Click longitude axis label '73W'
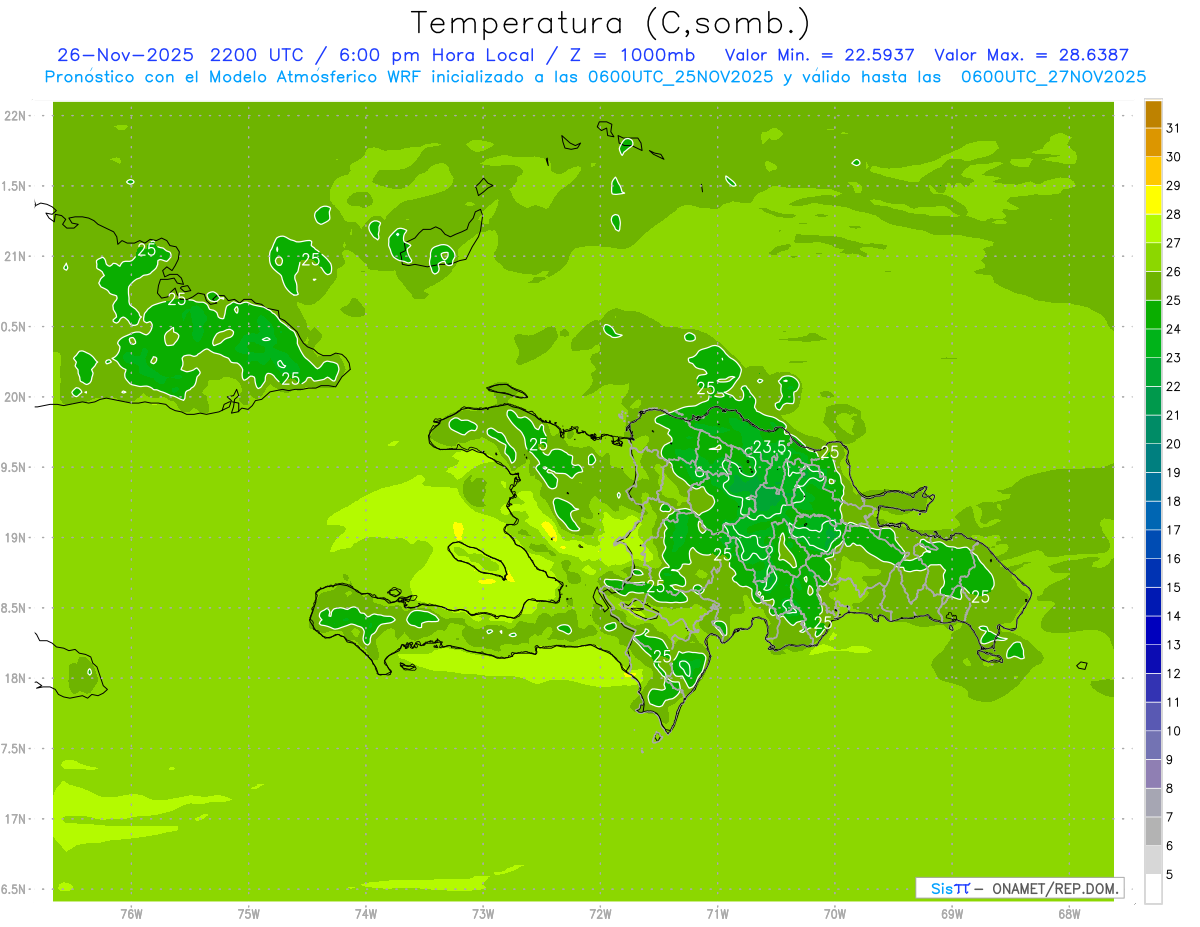 [483, 914]
